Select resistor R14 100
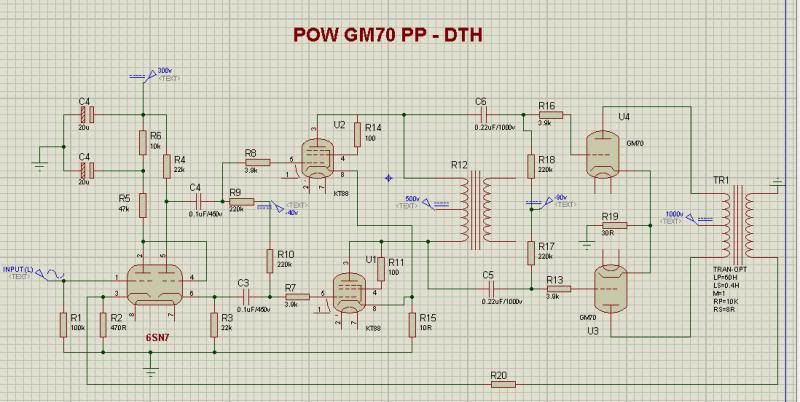Image resolution: width=800 pixels, height=402 pixels. tap(357, 135)
